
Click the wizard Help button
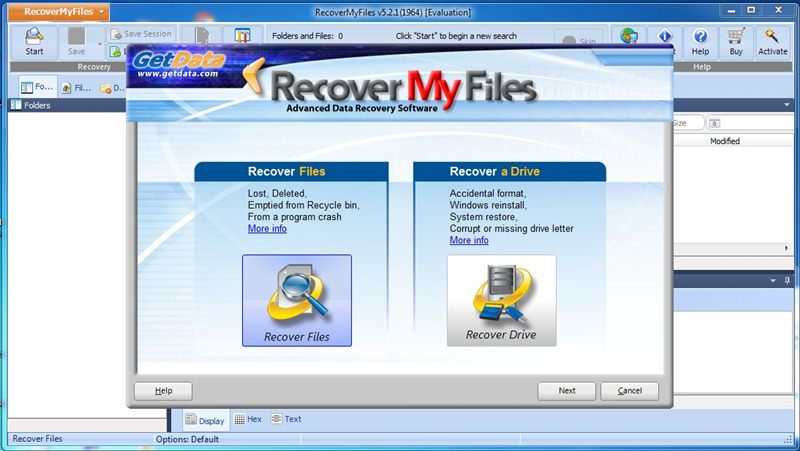[x=163, y=391]
